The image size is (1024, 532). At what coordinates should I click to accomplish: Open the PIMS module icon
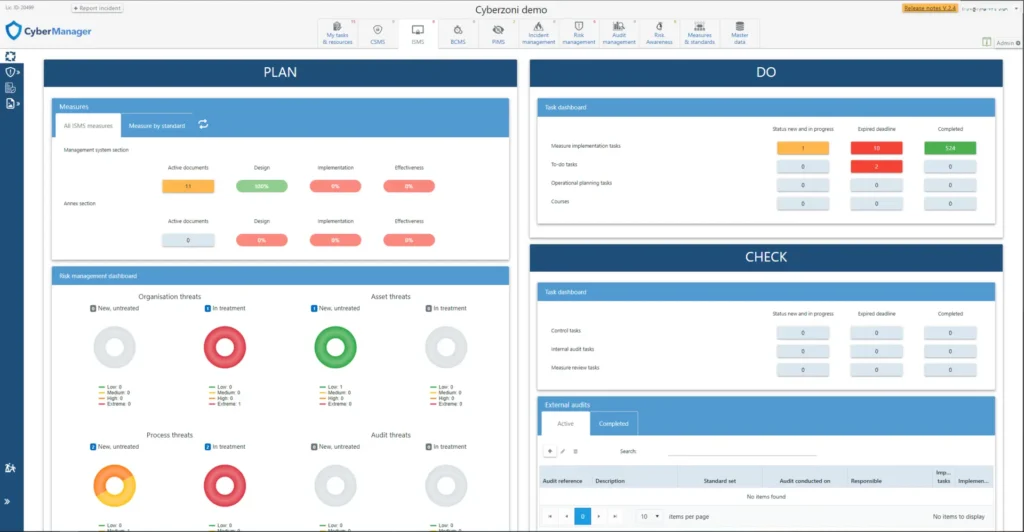[x=498, y=34]
